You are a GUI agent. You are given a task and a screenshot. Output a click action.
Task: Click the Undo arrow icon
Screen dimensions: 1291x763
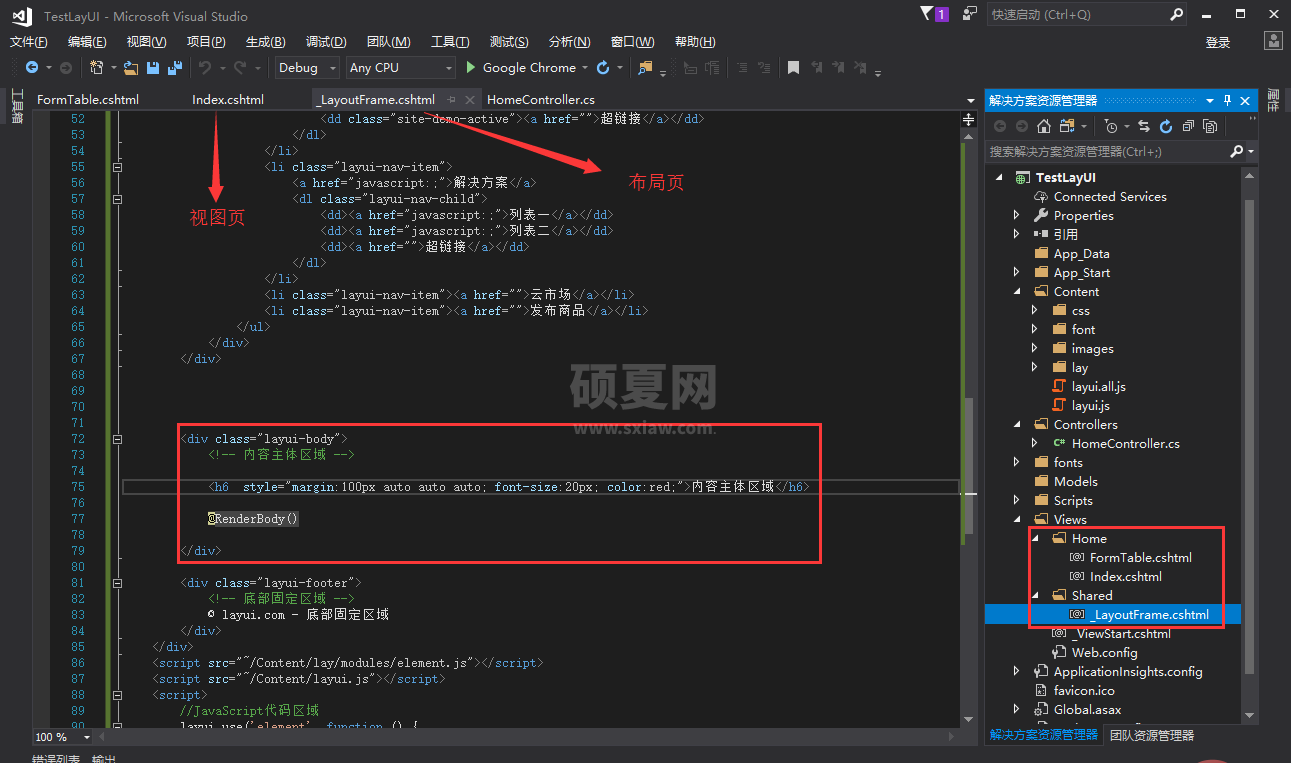point(204,68)
